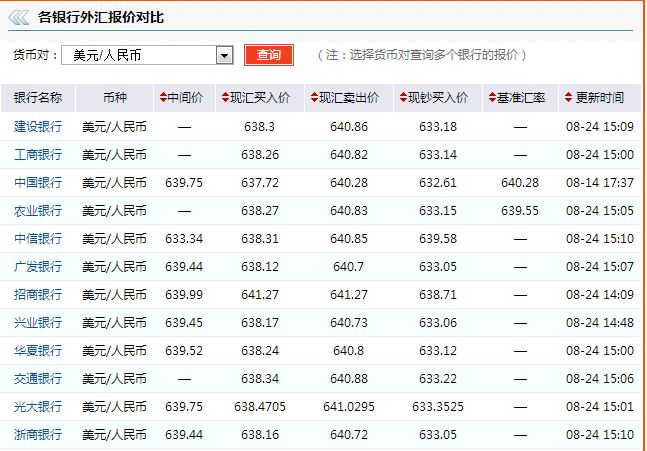Screen dimensions: 647x451
Task: Open the 交通银行 link
Action: [x=38, y=379]
